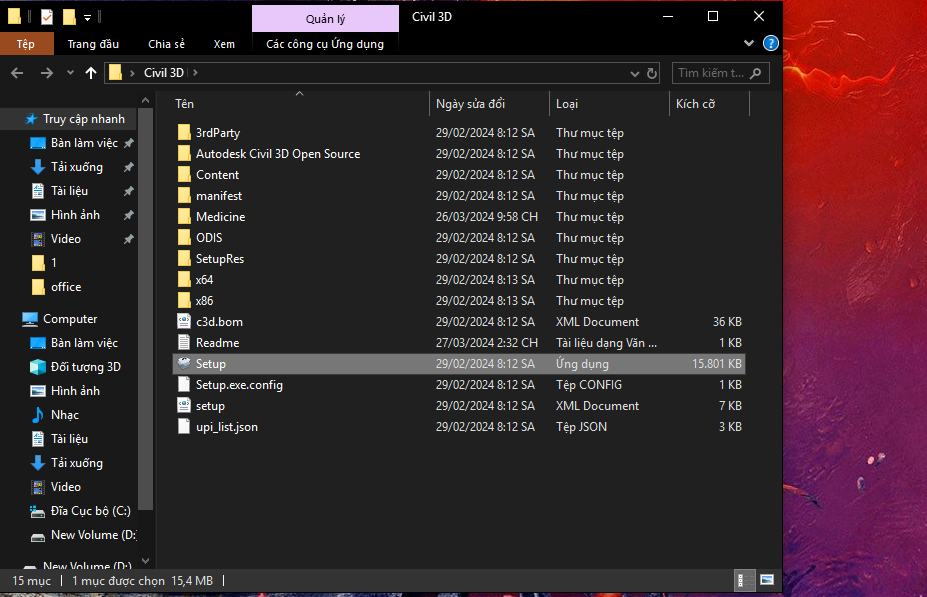The width and height of the screenshot is (927, 597).
Task: Click the Readme text file icon
Action: [x=184, y=342]
